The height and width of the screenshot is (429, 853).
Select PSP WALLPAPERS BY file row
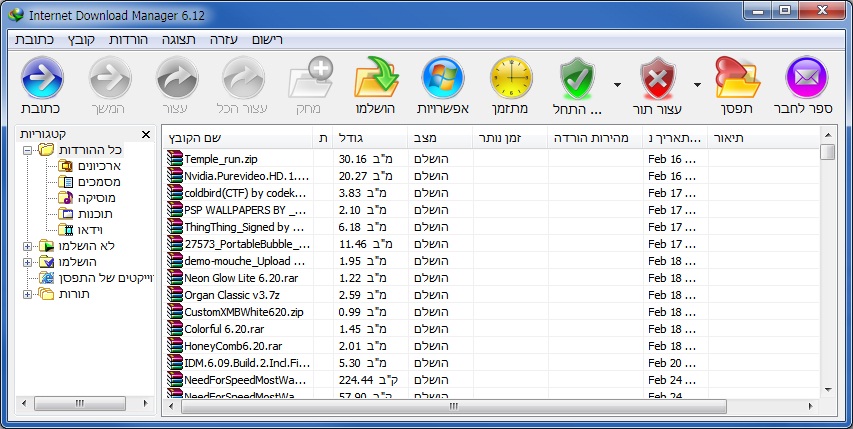491,210
